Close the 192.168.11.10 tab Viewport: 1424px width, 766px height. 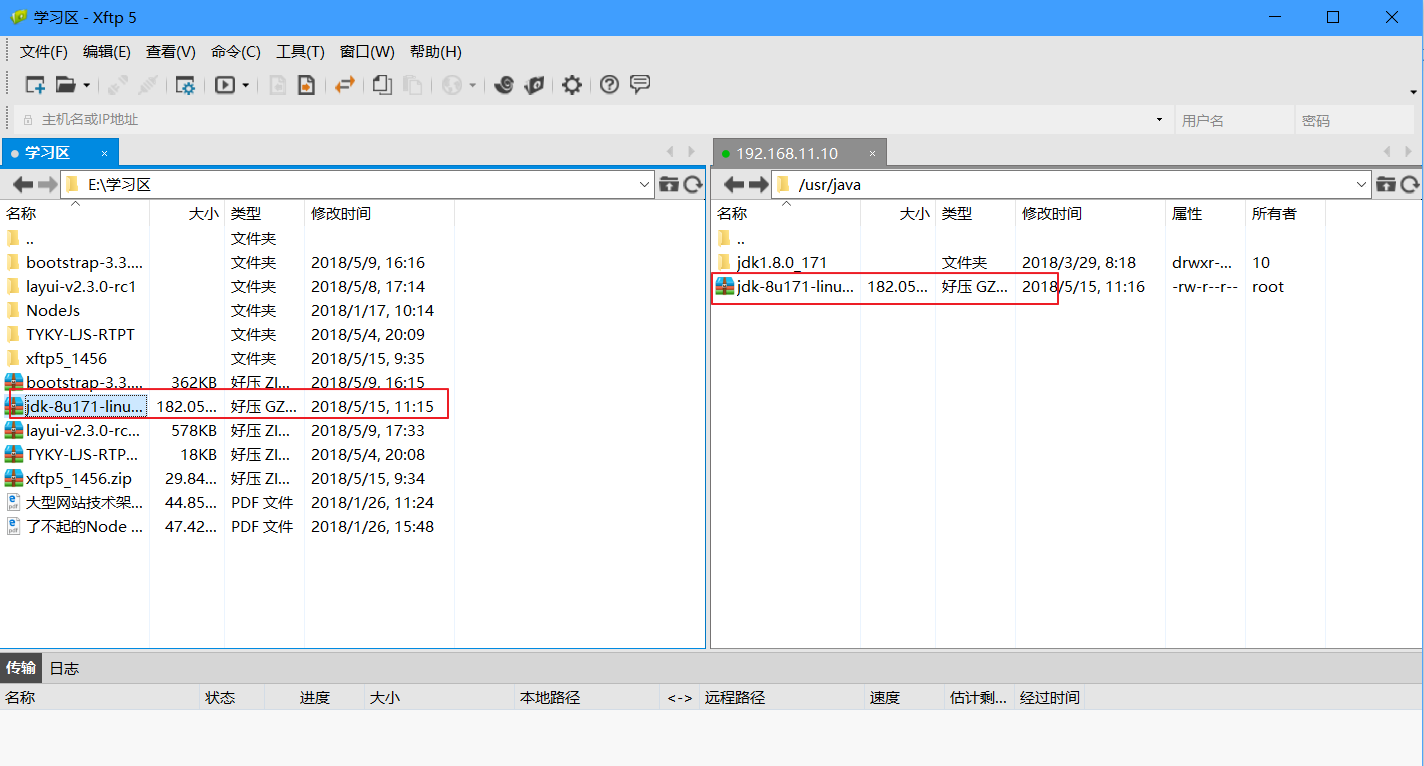(x=872, y=153)
